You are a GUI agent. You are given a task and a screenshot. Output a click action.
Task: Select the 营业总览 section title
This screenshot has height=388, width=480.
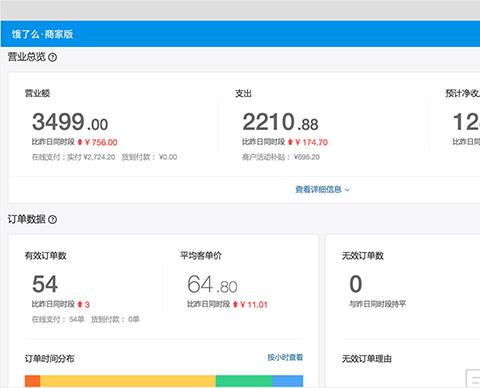tap(27, 57)
